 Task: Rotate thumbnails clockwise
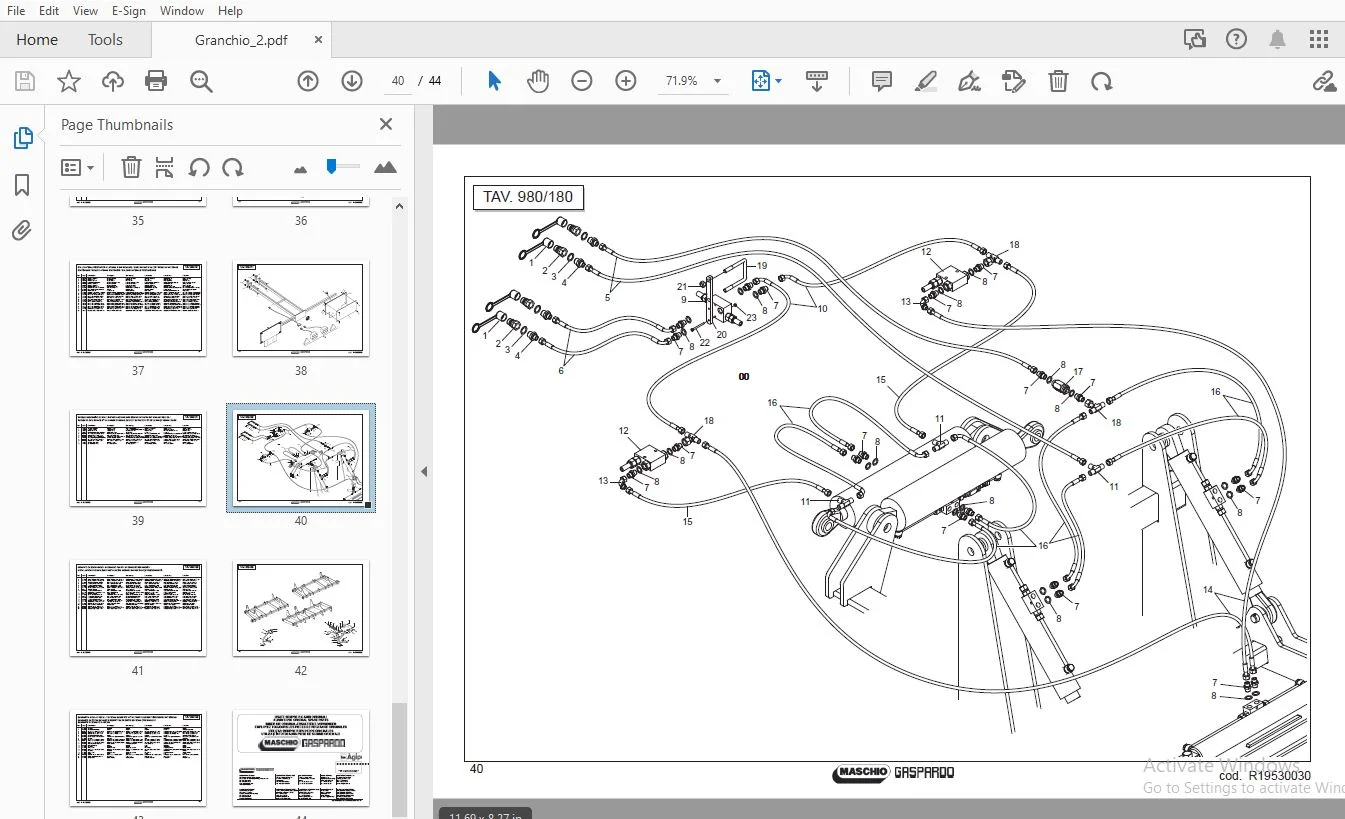pyautogui.click(x=233, y=167)
